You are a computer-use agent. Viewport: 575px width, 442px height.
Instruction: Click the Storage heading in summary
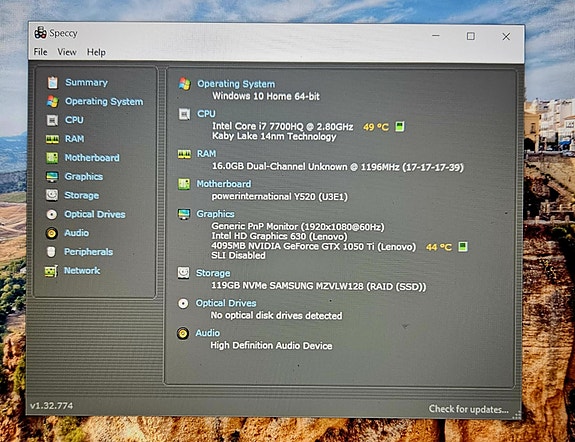click(x=213, y=273)
